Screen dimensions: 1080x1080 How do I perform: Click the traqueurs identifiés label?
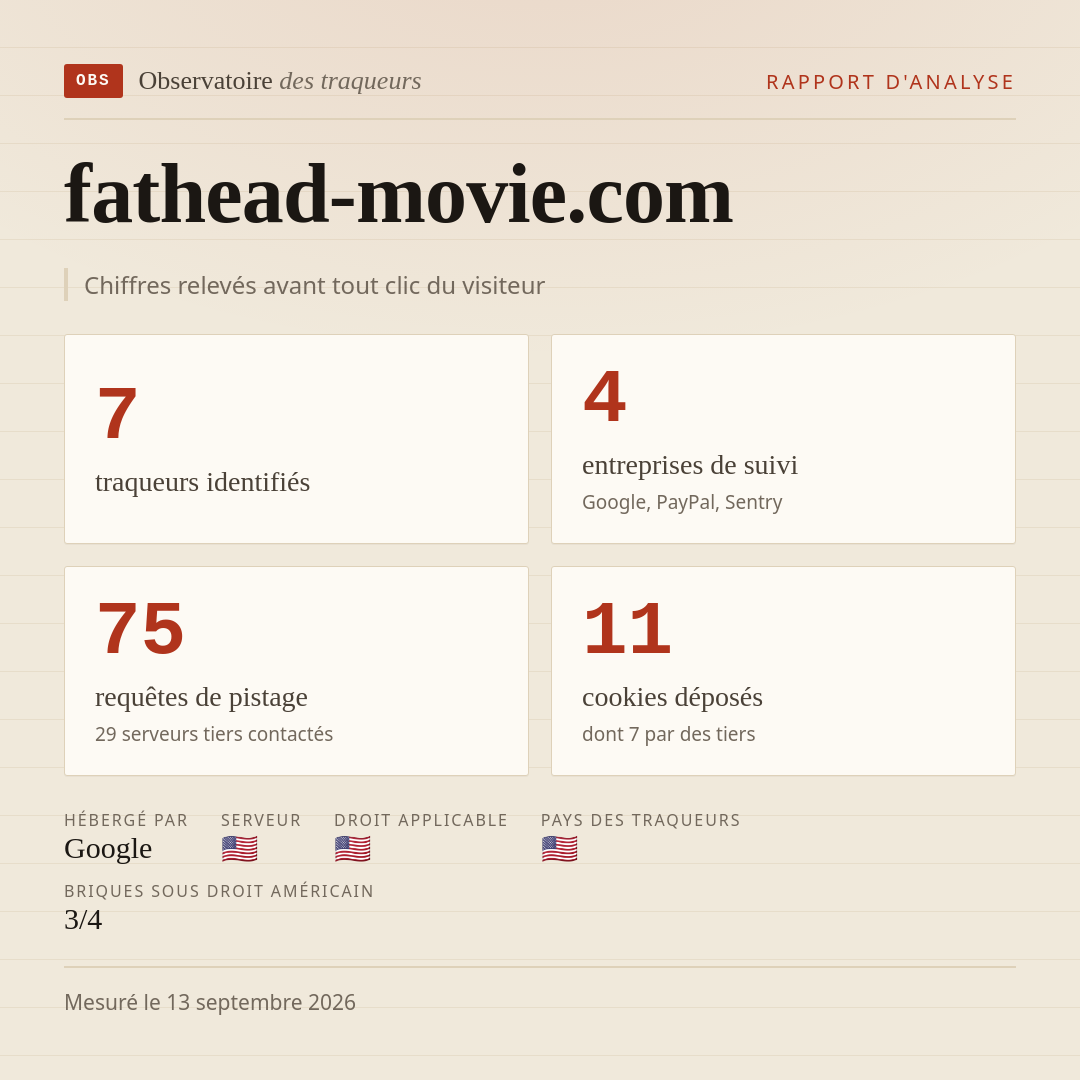tap(202, 482)
